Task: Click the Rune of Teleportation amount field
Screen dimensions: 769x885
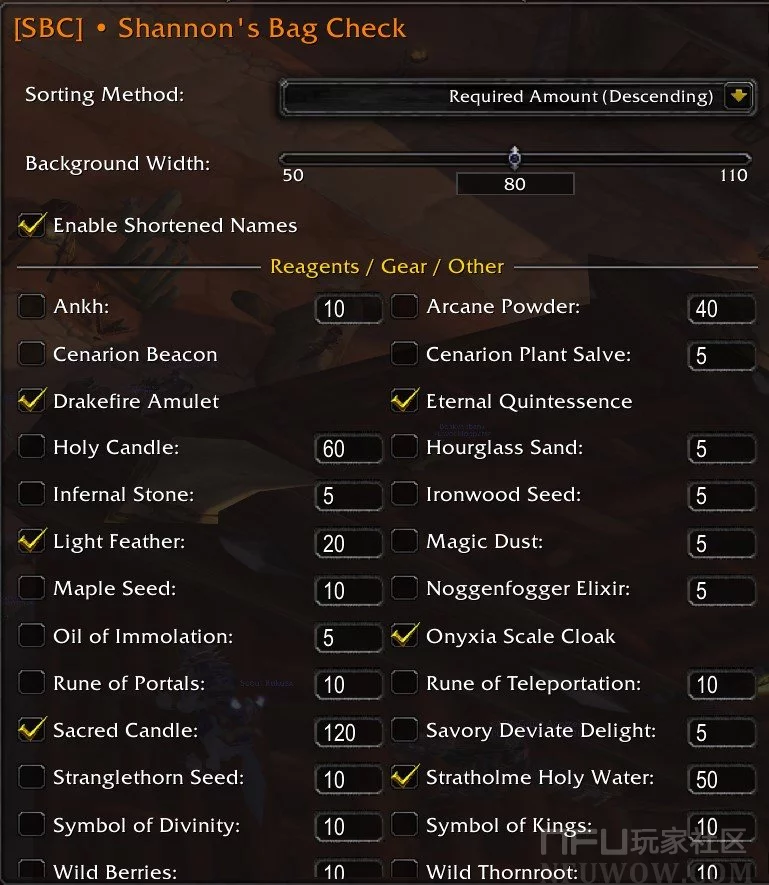Action: 720,685
